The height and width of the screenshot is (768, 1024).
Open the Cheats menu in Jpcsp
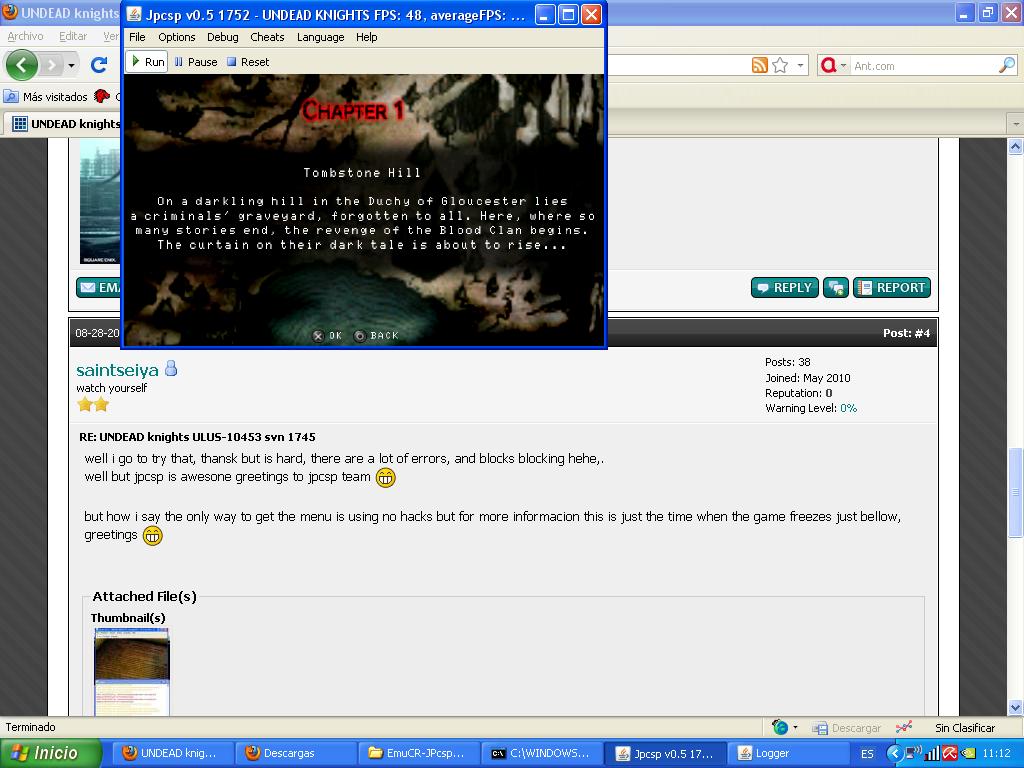[x=267, y=37]
